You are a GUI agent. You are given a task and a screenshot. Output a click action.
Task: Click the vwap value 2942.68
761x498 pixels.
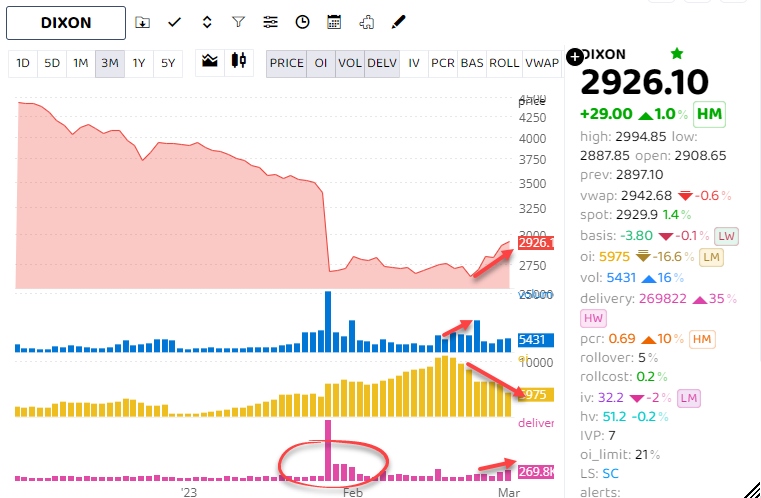[x=646, y=196]
